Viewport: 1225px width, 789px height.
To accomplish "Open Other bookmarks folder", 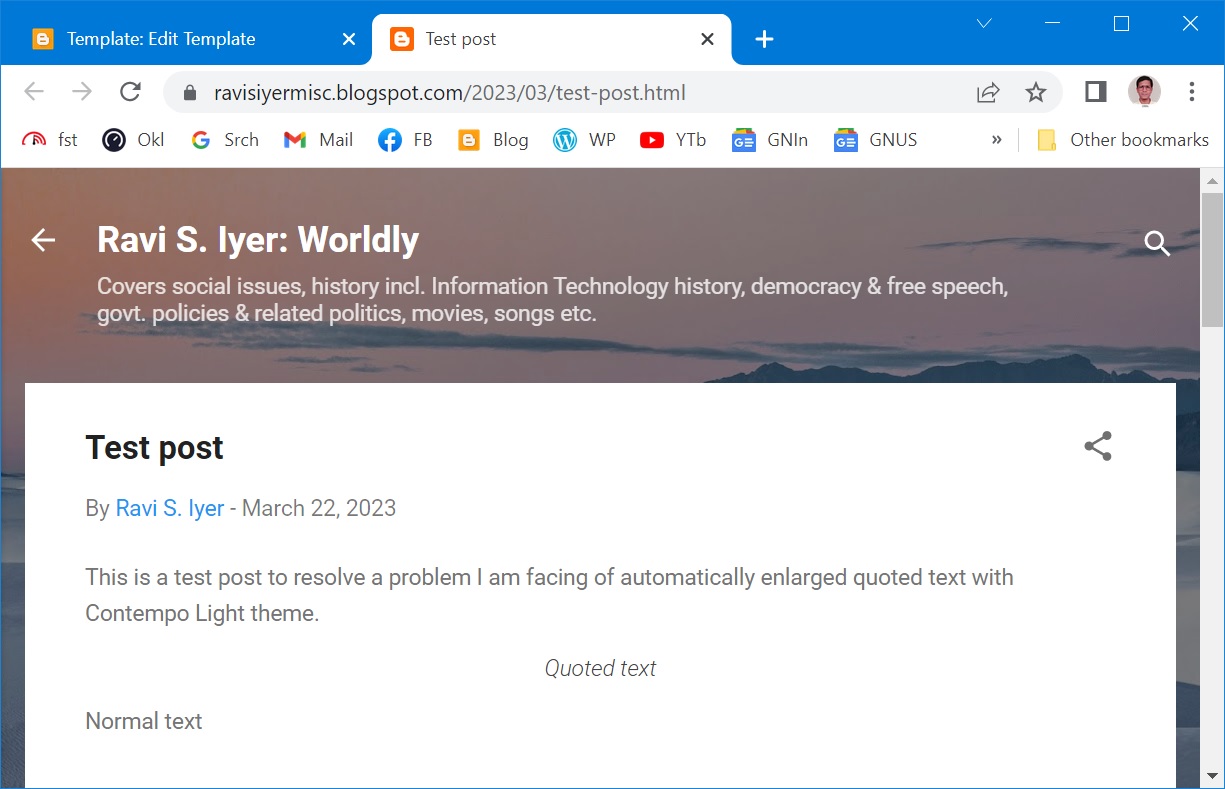I will click(1123, 140).
